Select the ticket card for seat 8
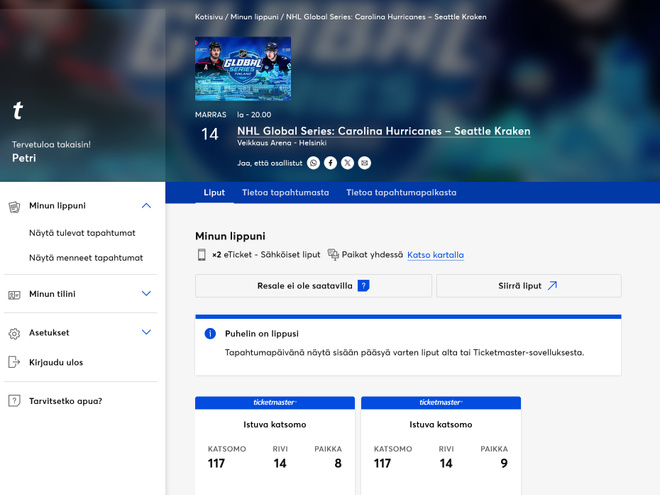The width and height of the screenshot is (660, 495). [275, 445]
